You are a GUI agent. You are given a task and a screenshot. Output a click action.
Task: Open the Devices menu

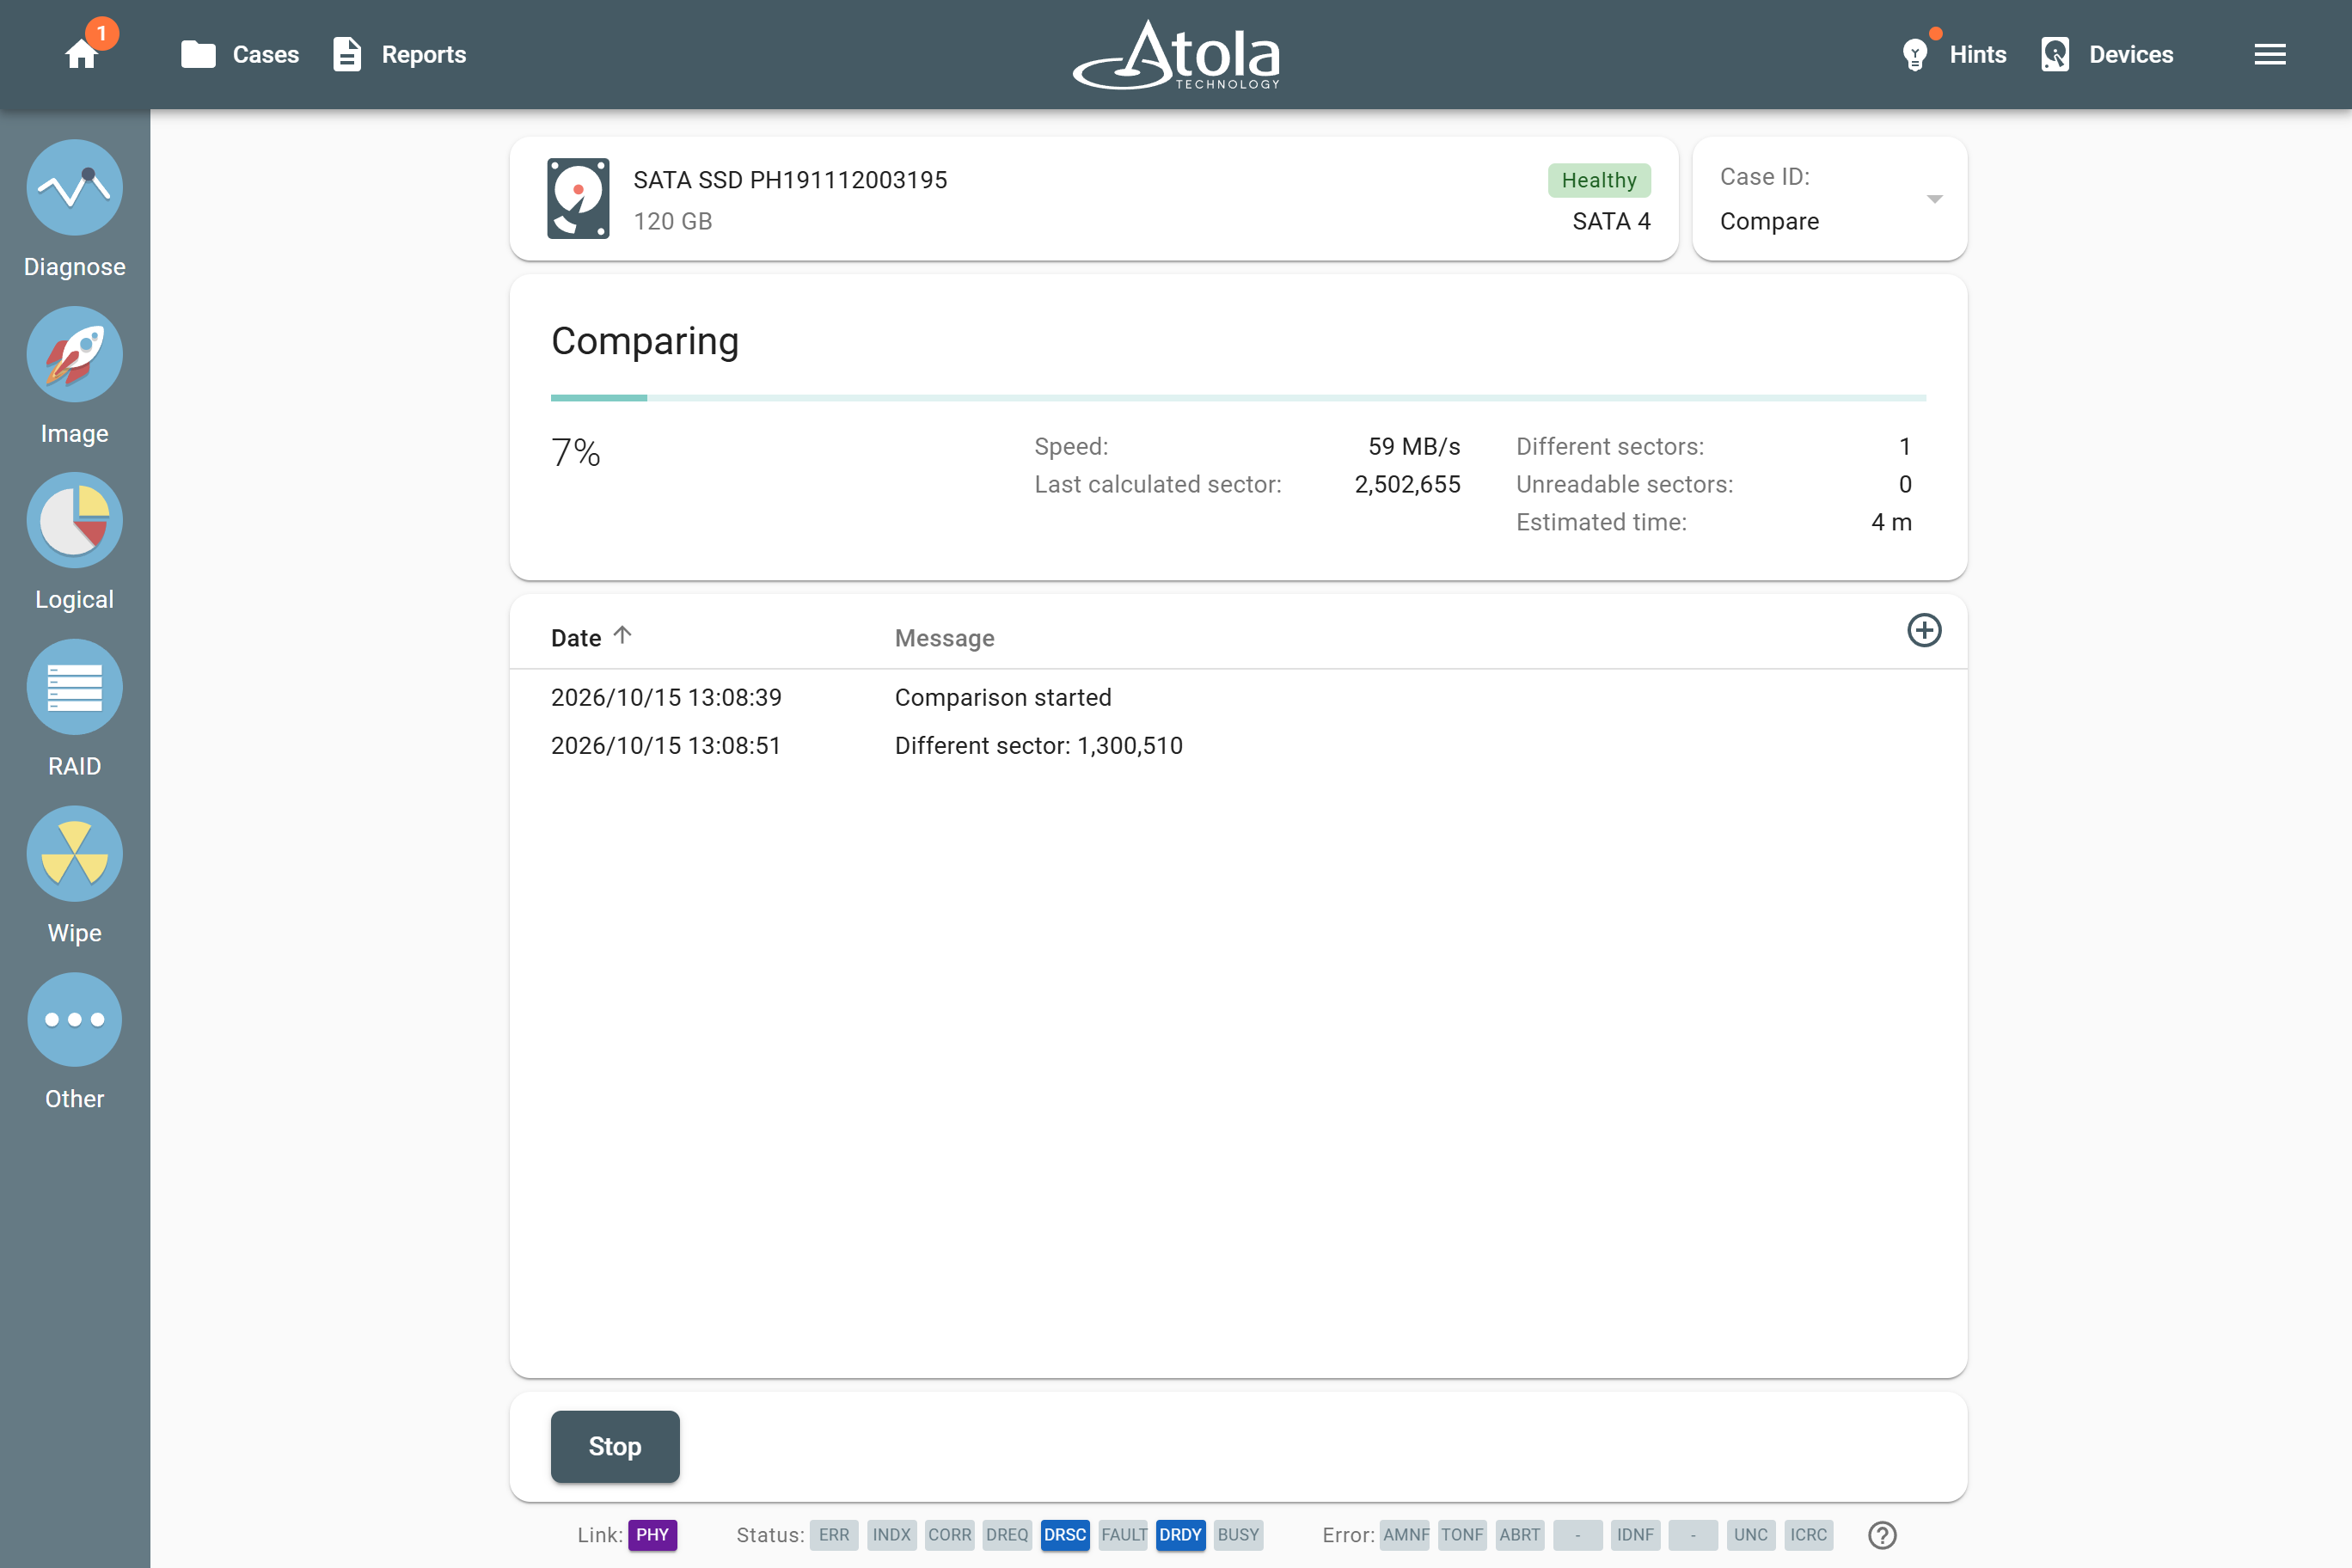(x=2106, y=54)
